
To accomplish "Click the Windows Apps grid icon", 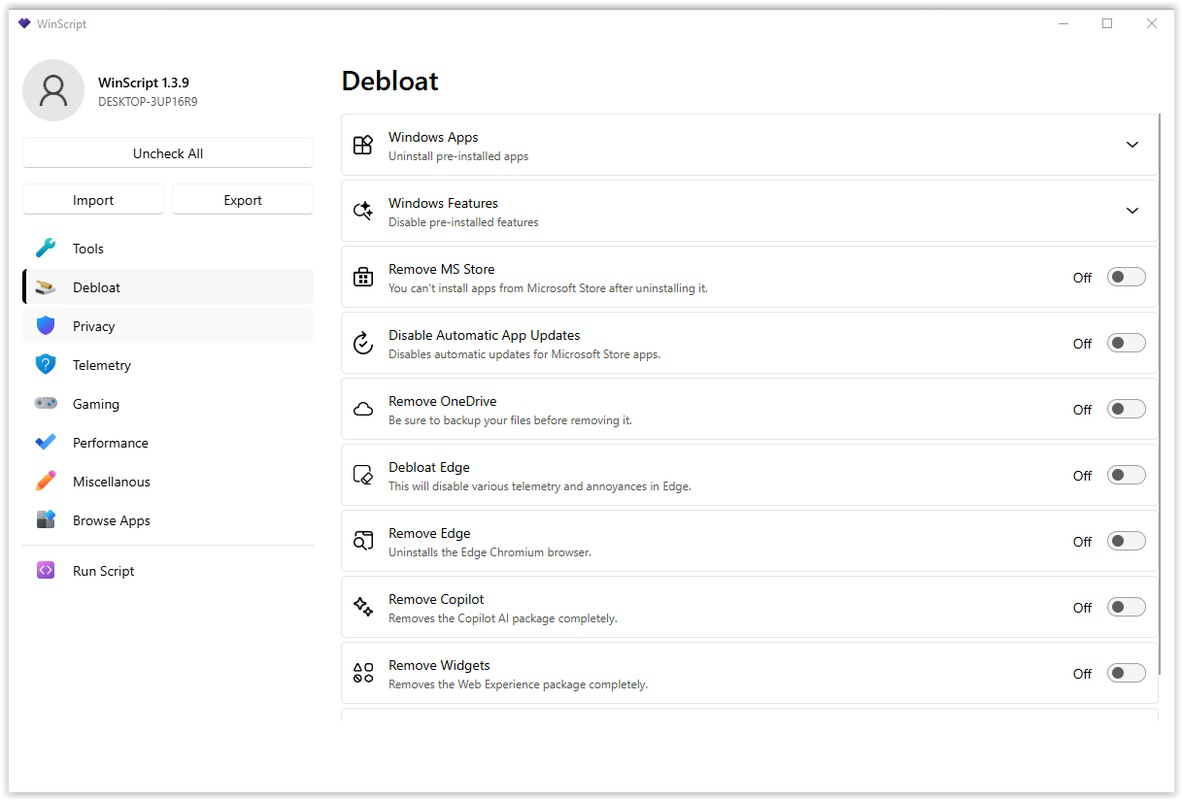I will pyautogui.click(x=363, y=145).
